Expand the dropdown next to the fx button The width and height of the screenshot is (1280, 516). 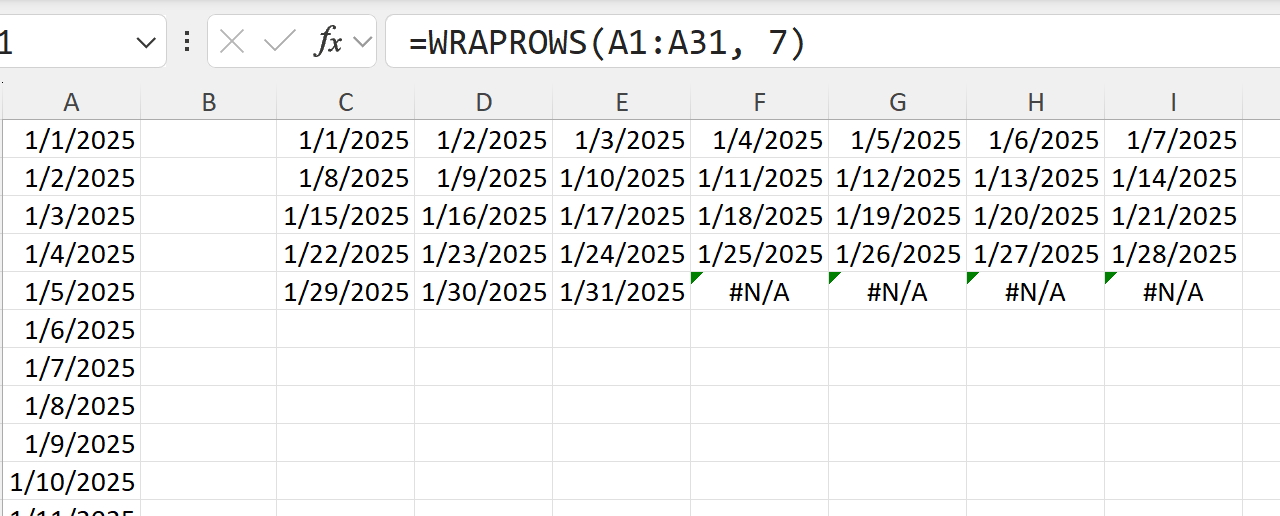click(362, 42)
